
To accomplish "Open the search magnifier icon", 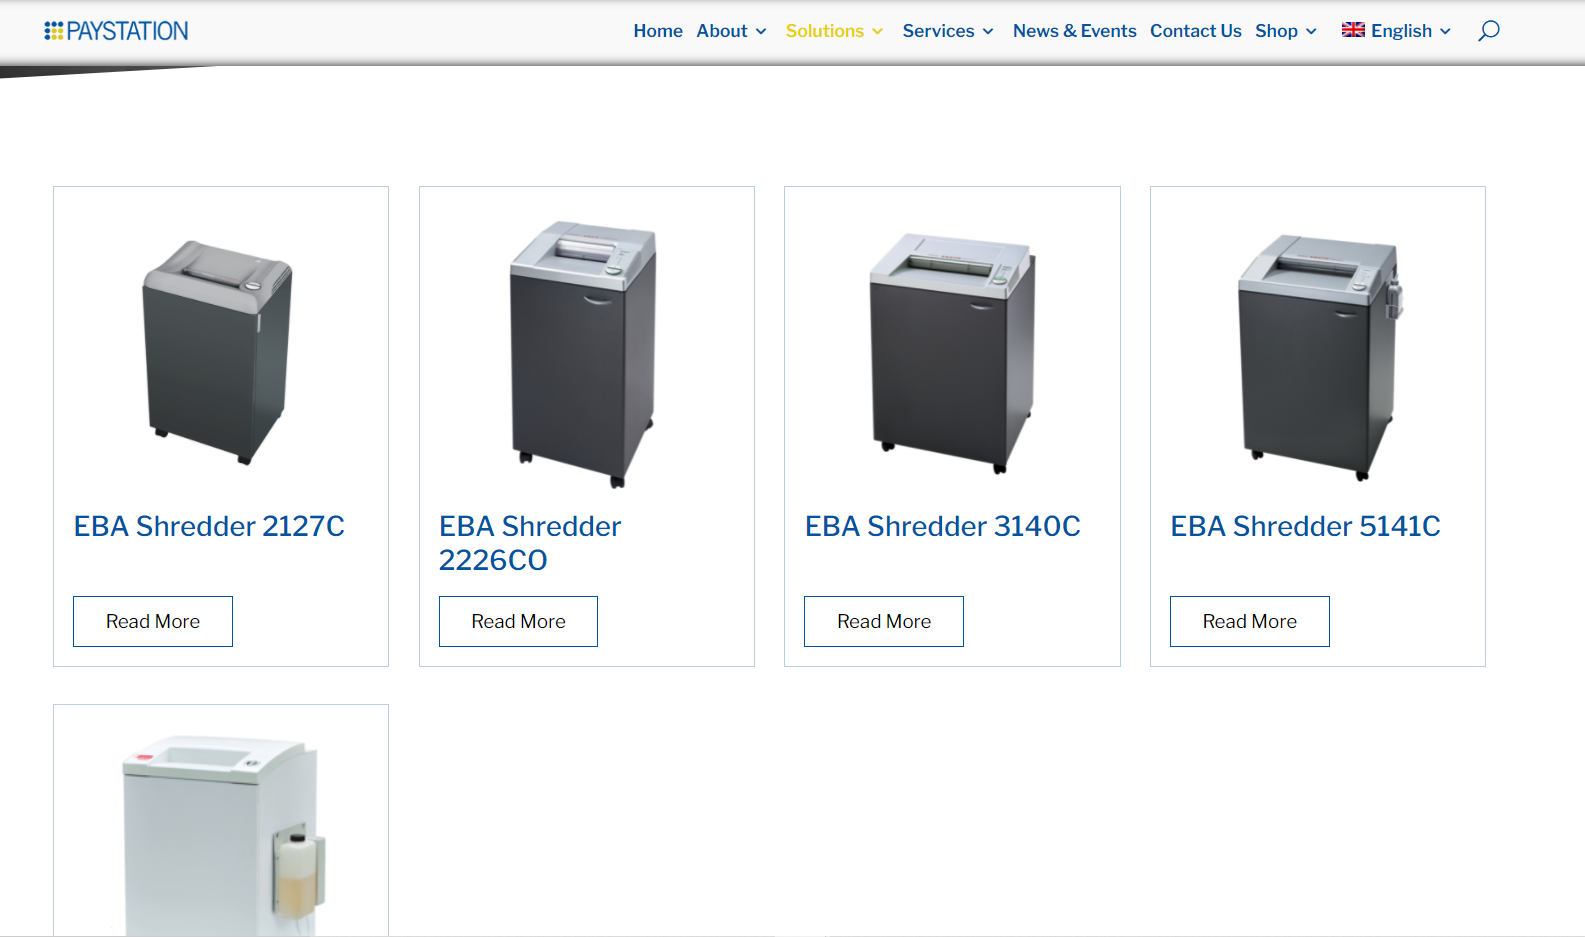I will (1489, 31).
